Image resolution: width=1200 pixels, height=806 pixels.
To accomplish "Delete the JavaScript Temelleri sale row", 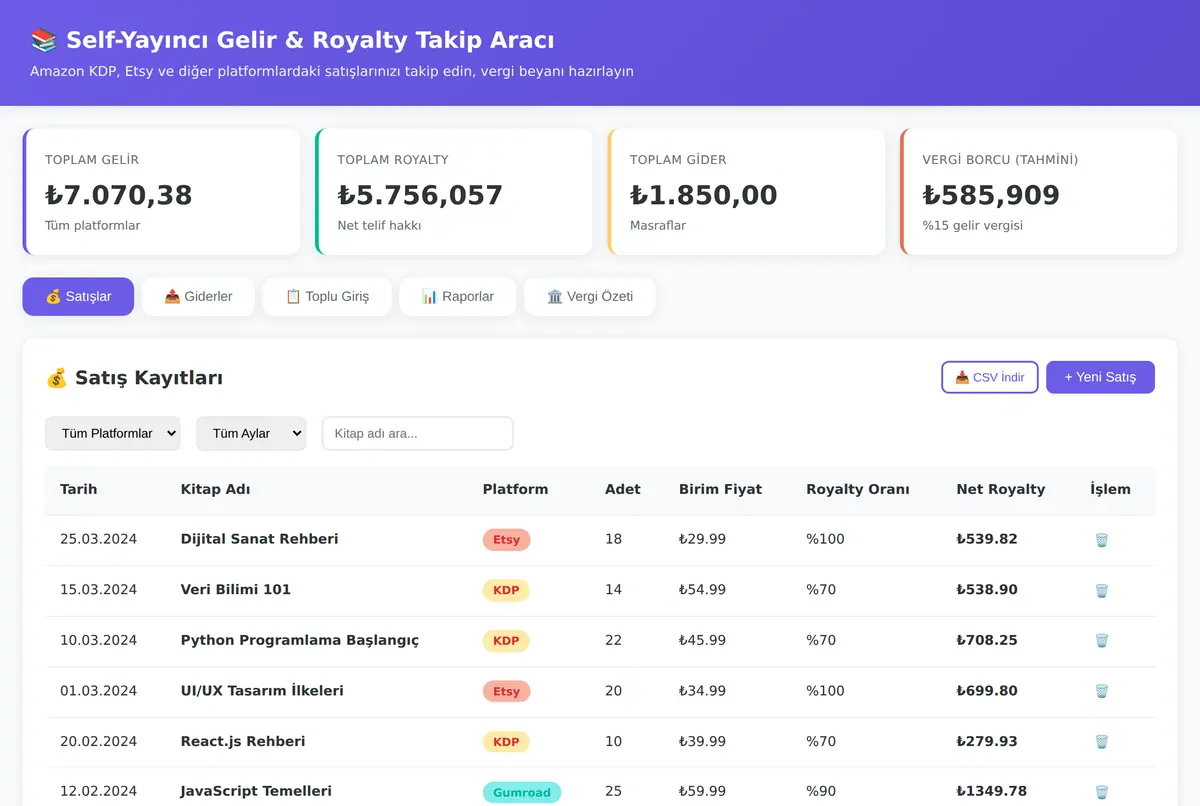I will point(1101,792).
